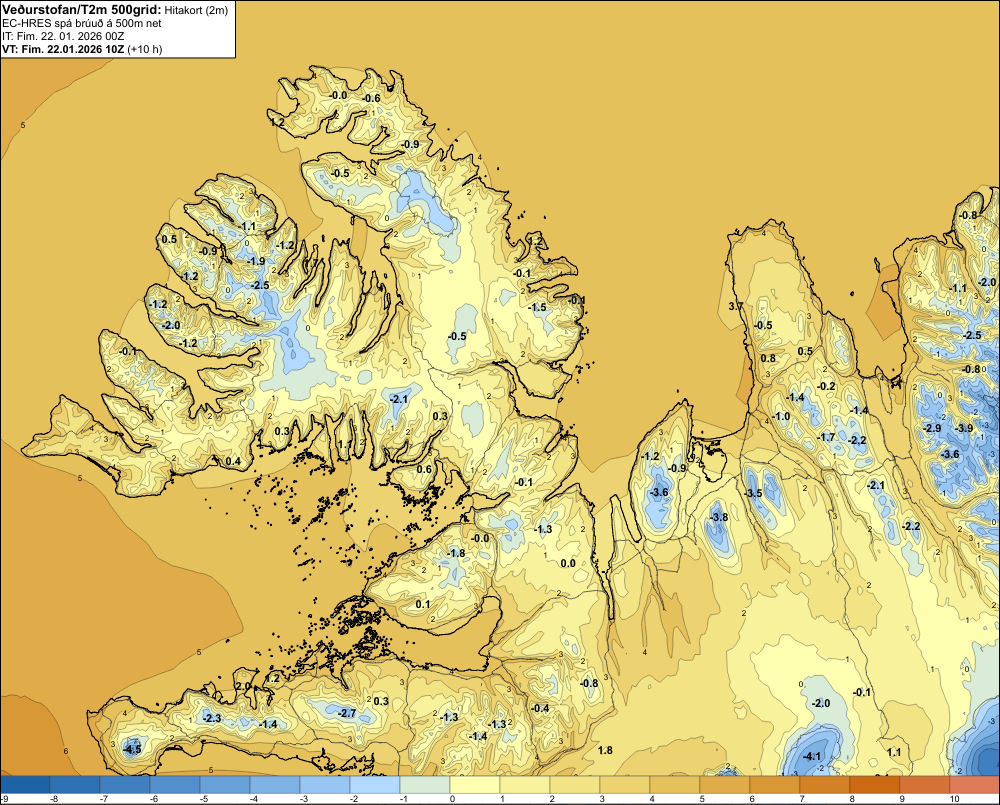
Task: Click the -3.9 temperature value
Action: pos(964,428)
